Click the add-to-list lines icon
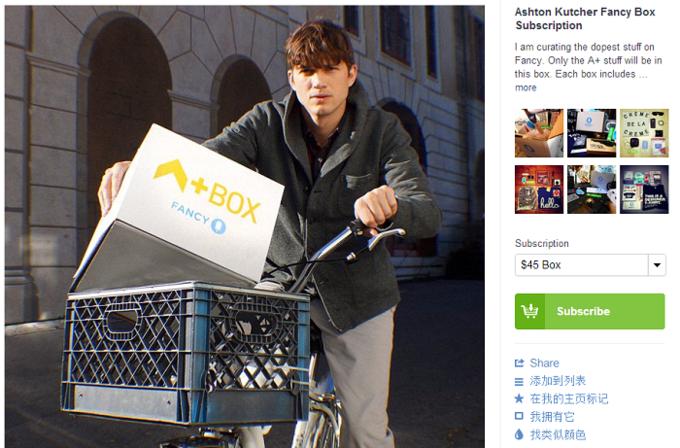The height and width of the screenshot is (448, 680). pyautogui.click(x=519, y=382)
